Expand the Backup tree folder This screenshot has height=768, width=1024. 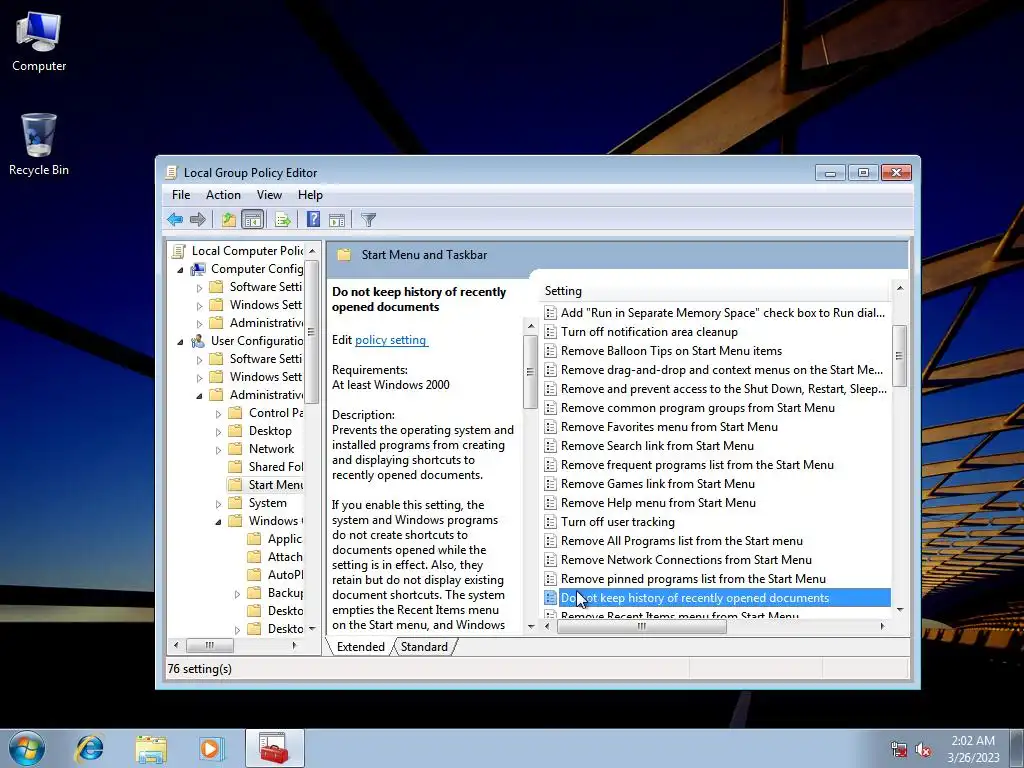coord(237,594)
